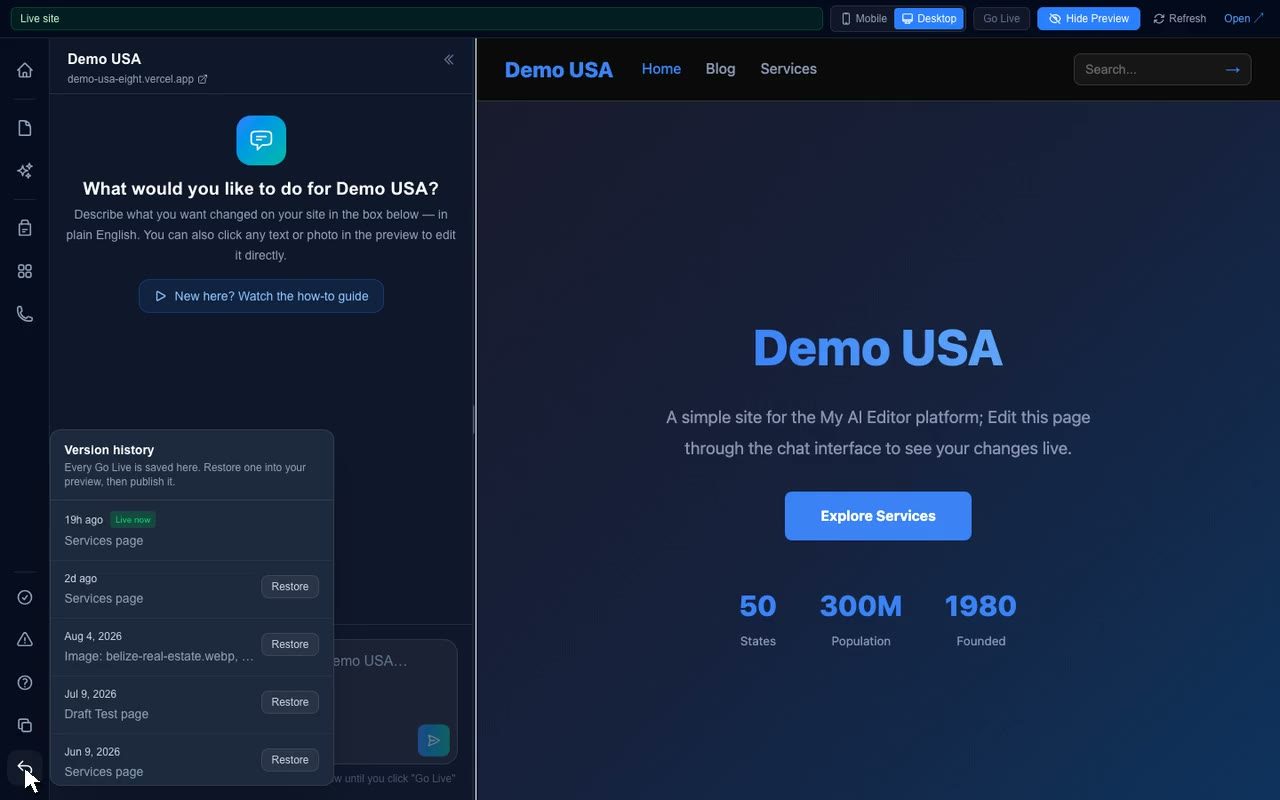Viewport: 1280px width, 800px height.
Task: Click the phone icon in sidebar
Action: 25,314
